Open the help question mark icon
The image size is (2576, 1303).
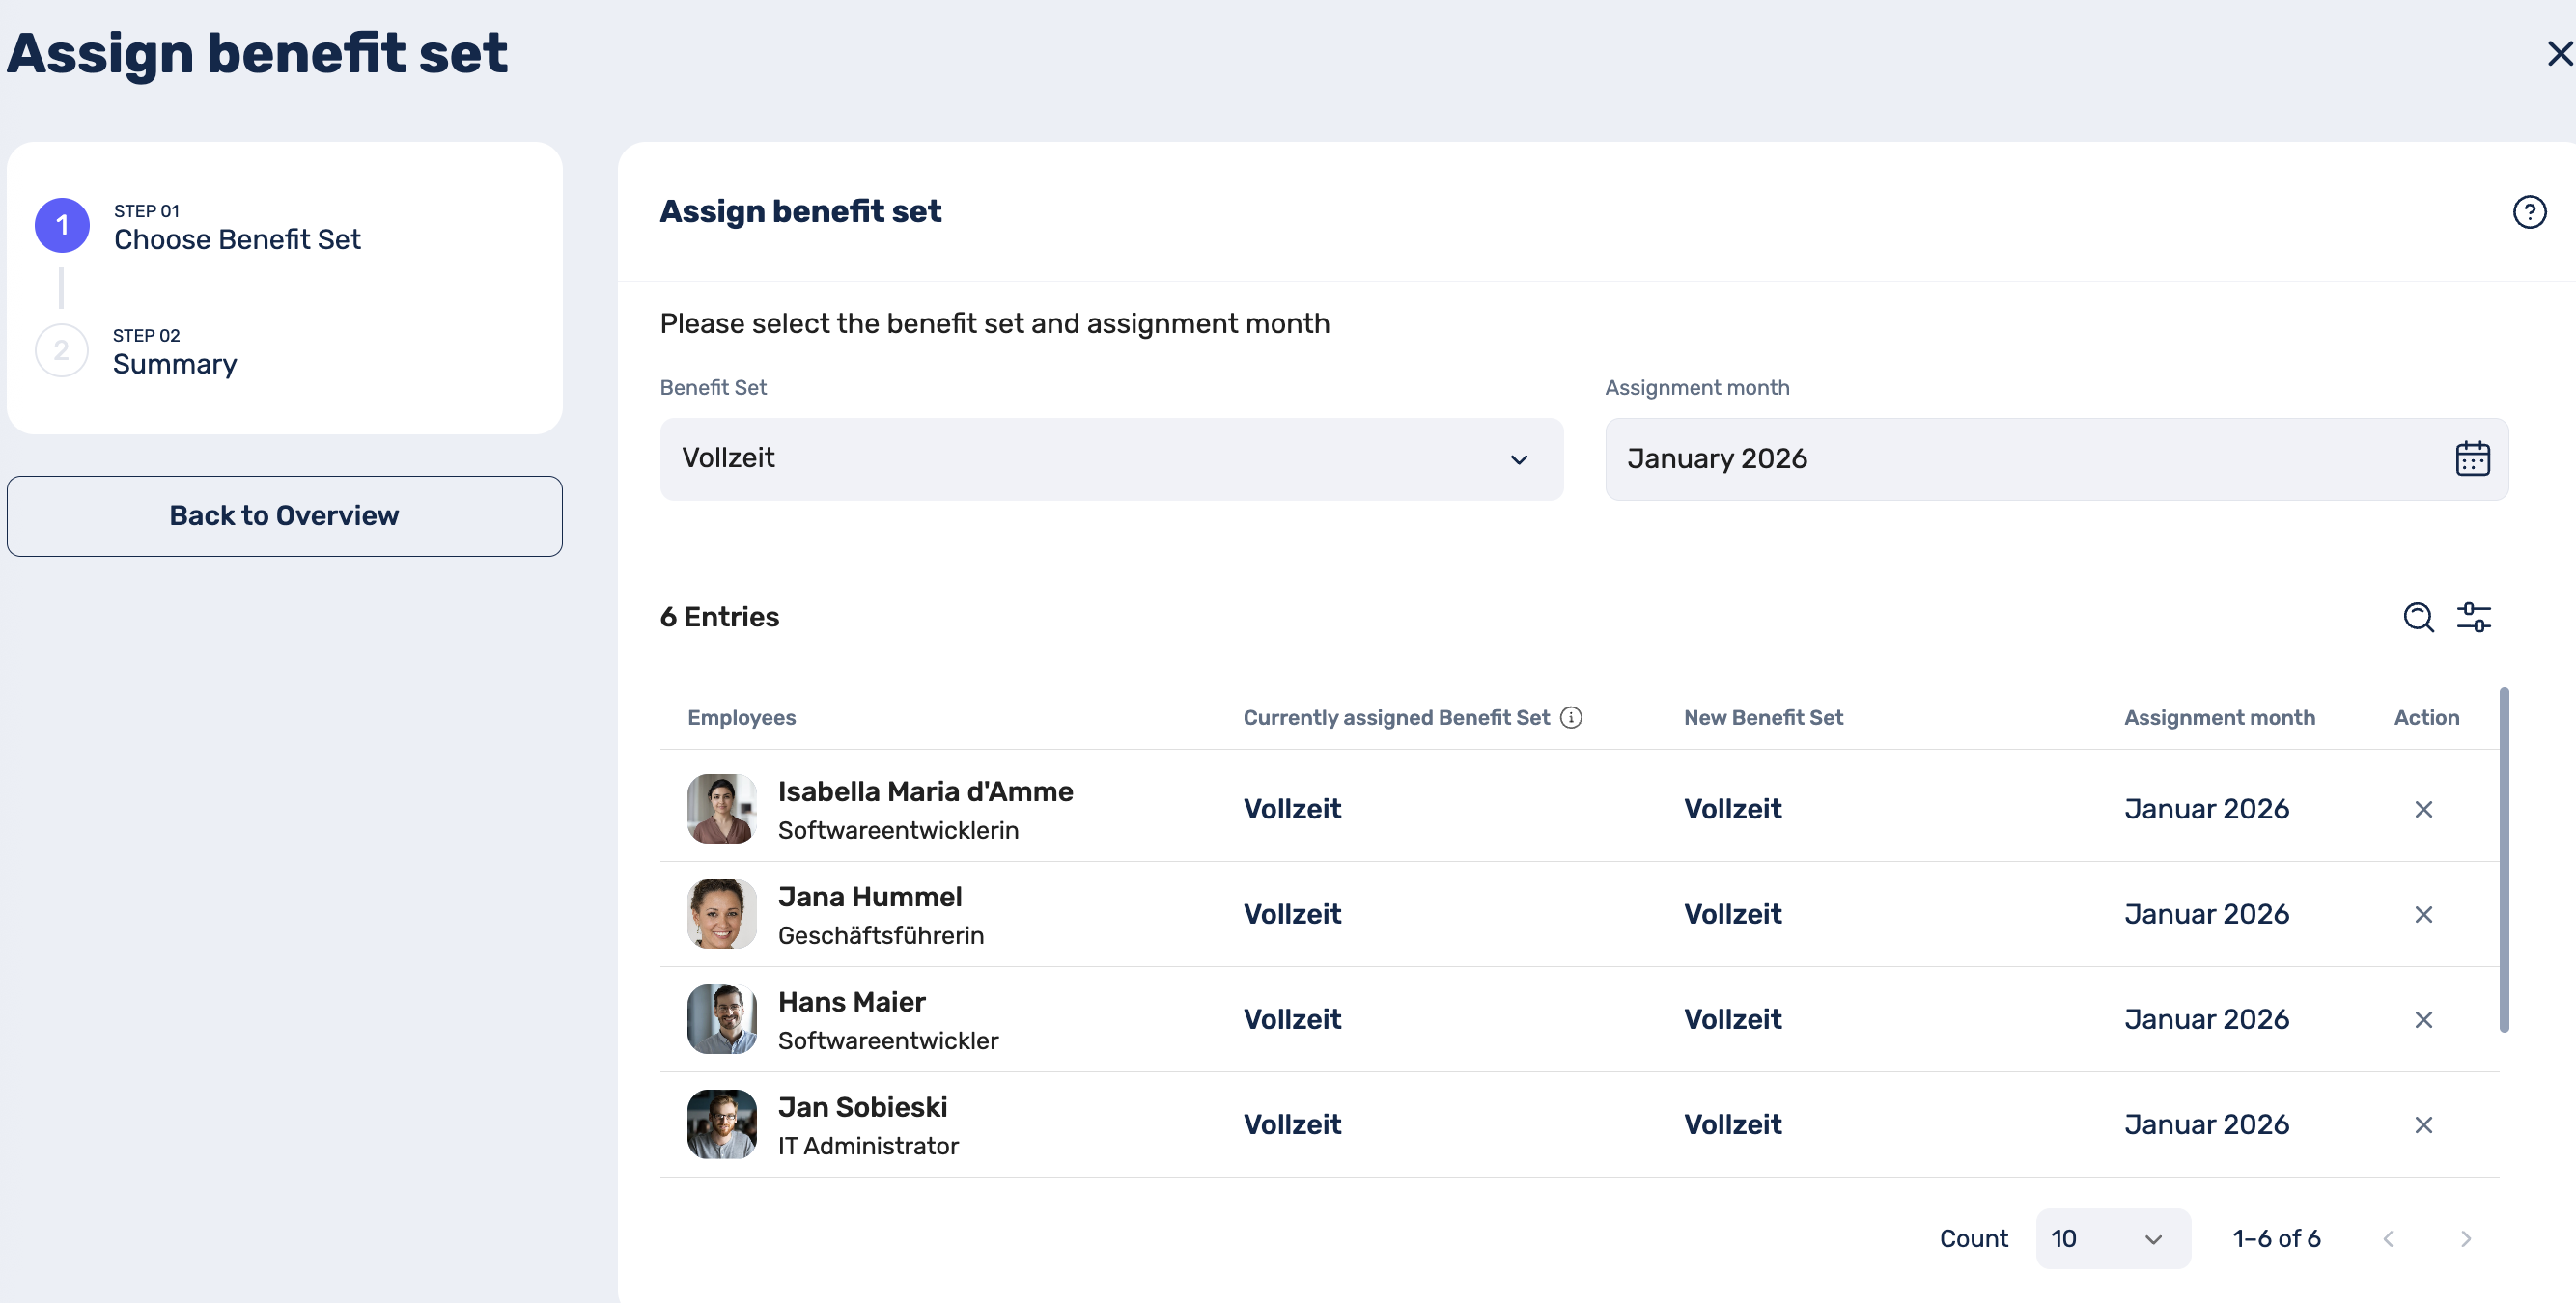point(2528,212)
